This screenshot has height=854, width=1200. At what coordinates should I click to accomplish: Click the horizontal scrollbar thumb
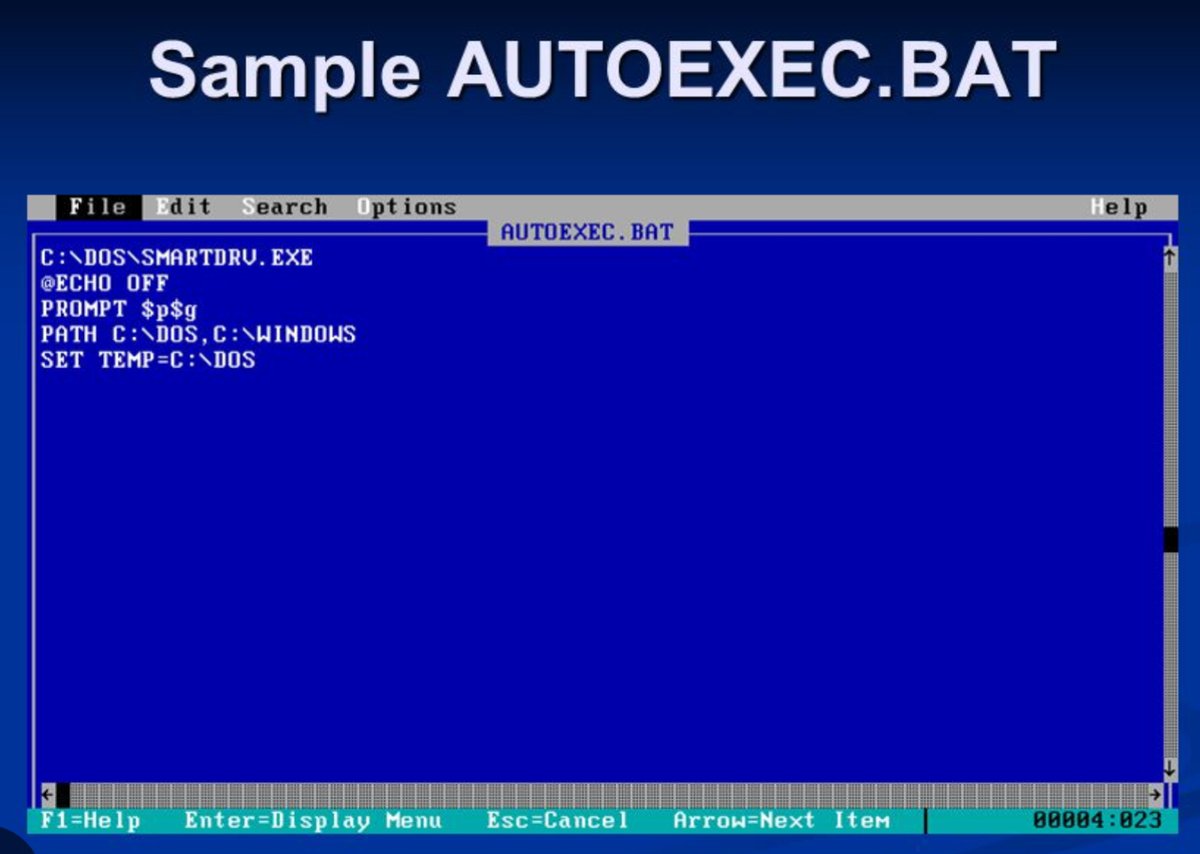[x=63, y=795]
